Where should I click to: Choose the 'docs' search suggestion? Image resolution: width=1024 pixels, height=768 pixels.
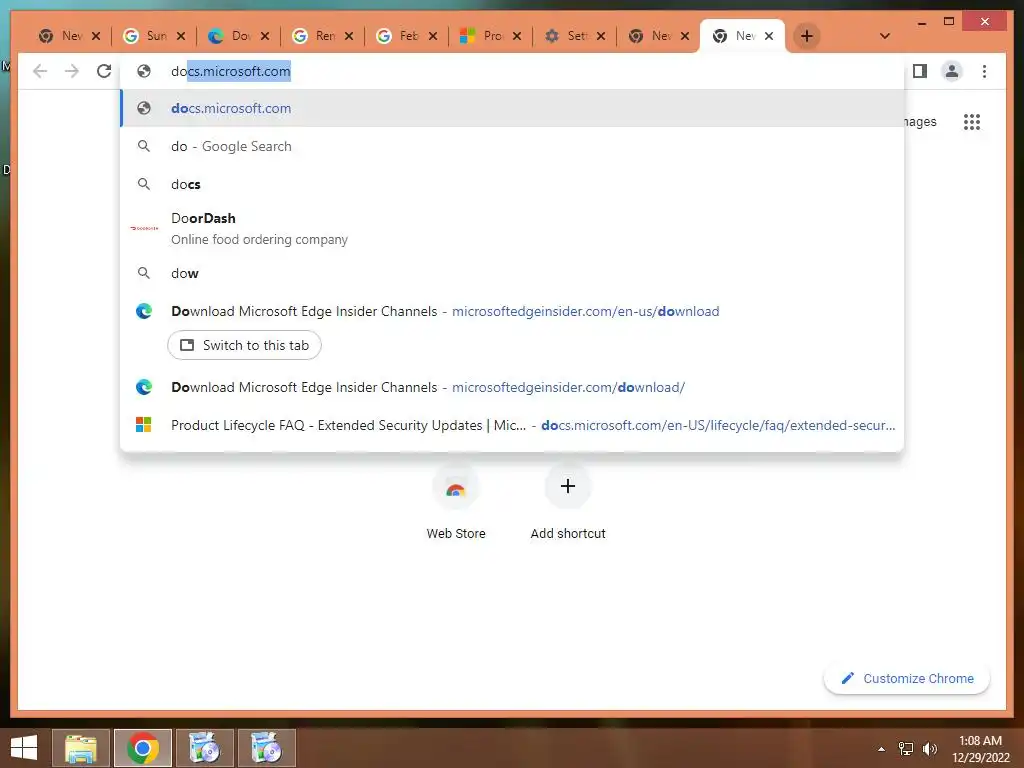pos(512,184)
